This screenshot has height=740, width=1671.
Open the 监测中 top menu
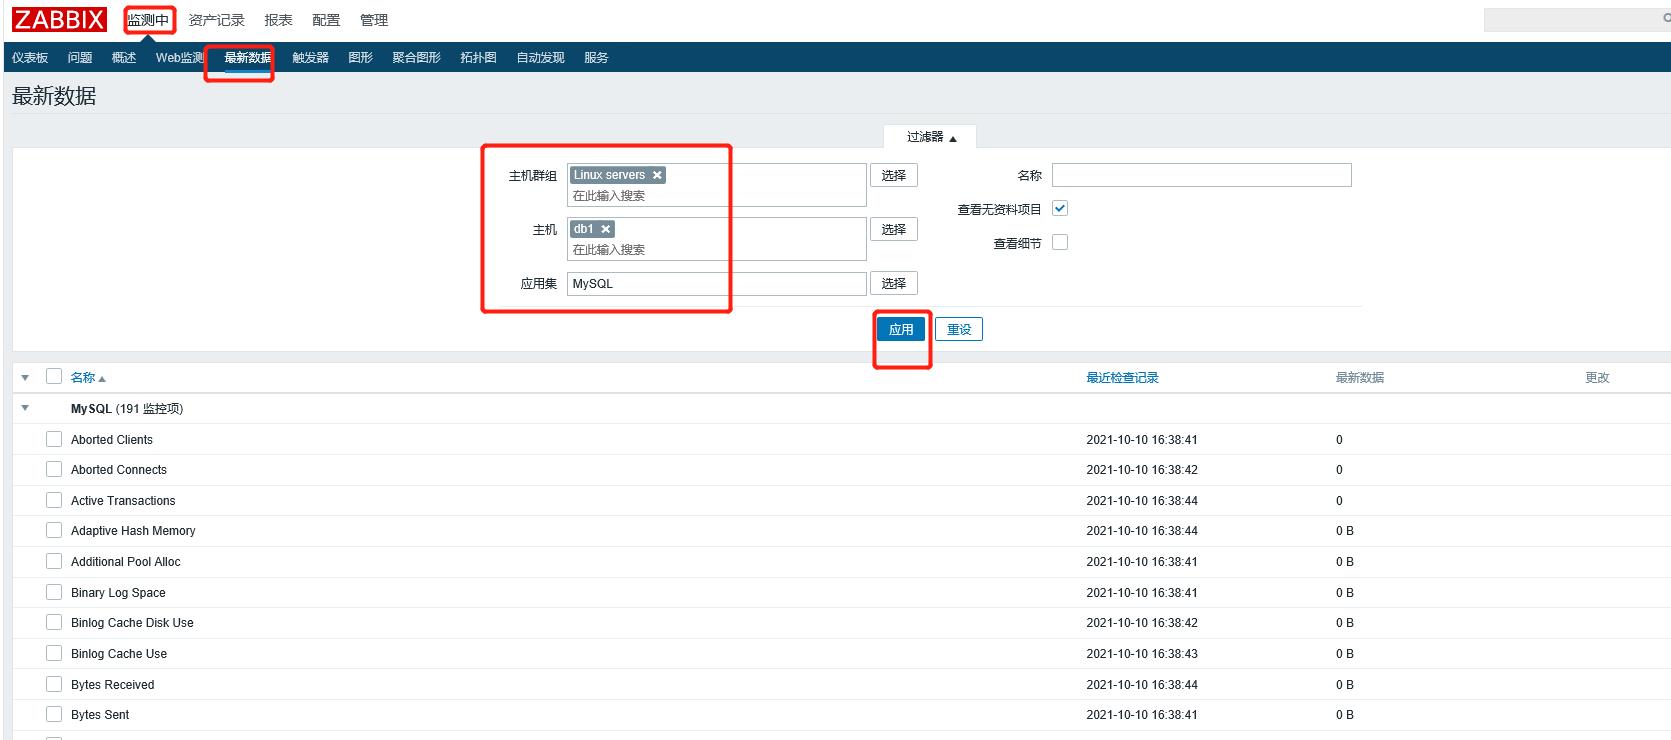point(148,20)
